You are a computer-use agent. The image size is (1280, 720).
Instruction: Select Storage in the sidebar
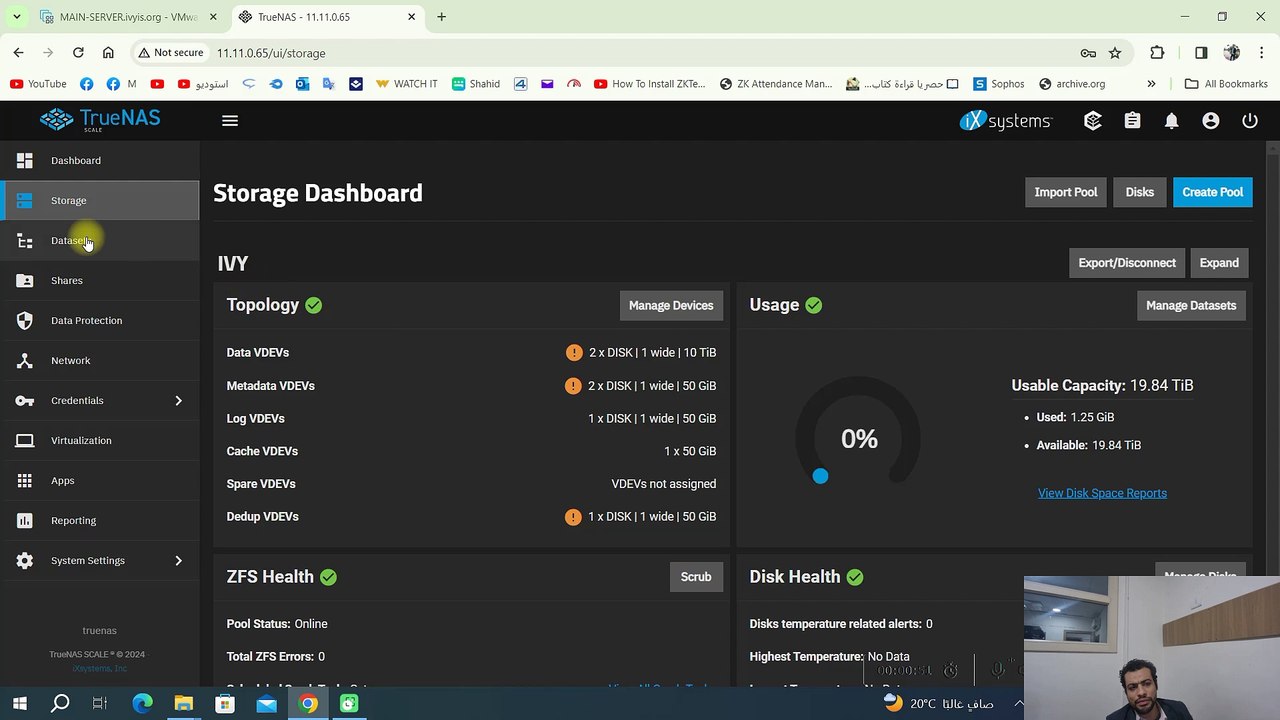point(100,200)
